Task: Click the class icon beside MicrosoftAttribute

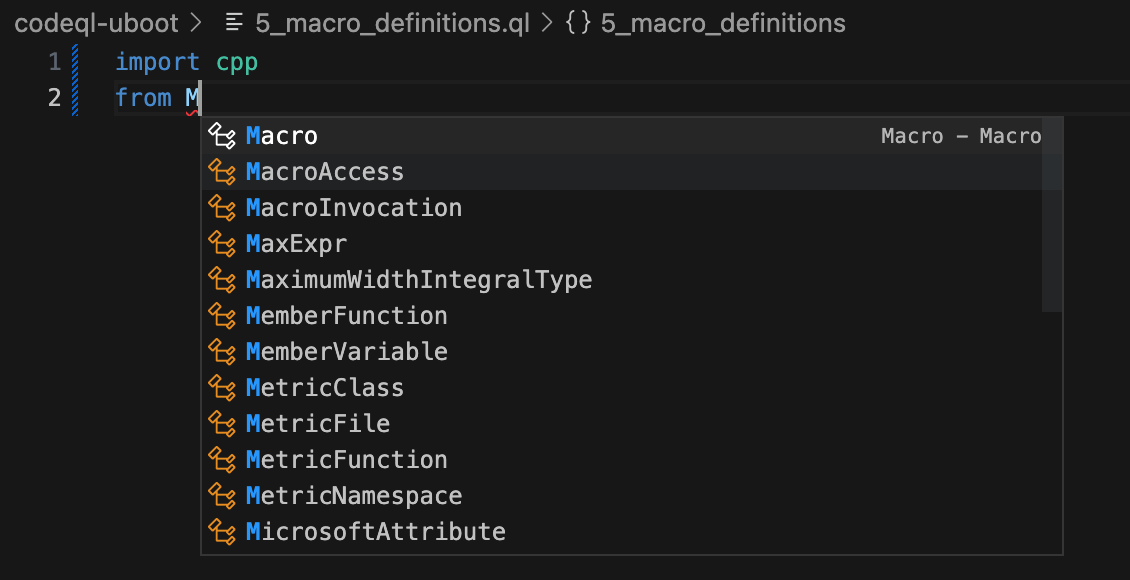Action: click(x=222, y=532)
